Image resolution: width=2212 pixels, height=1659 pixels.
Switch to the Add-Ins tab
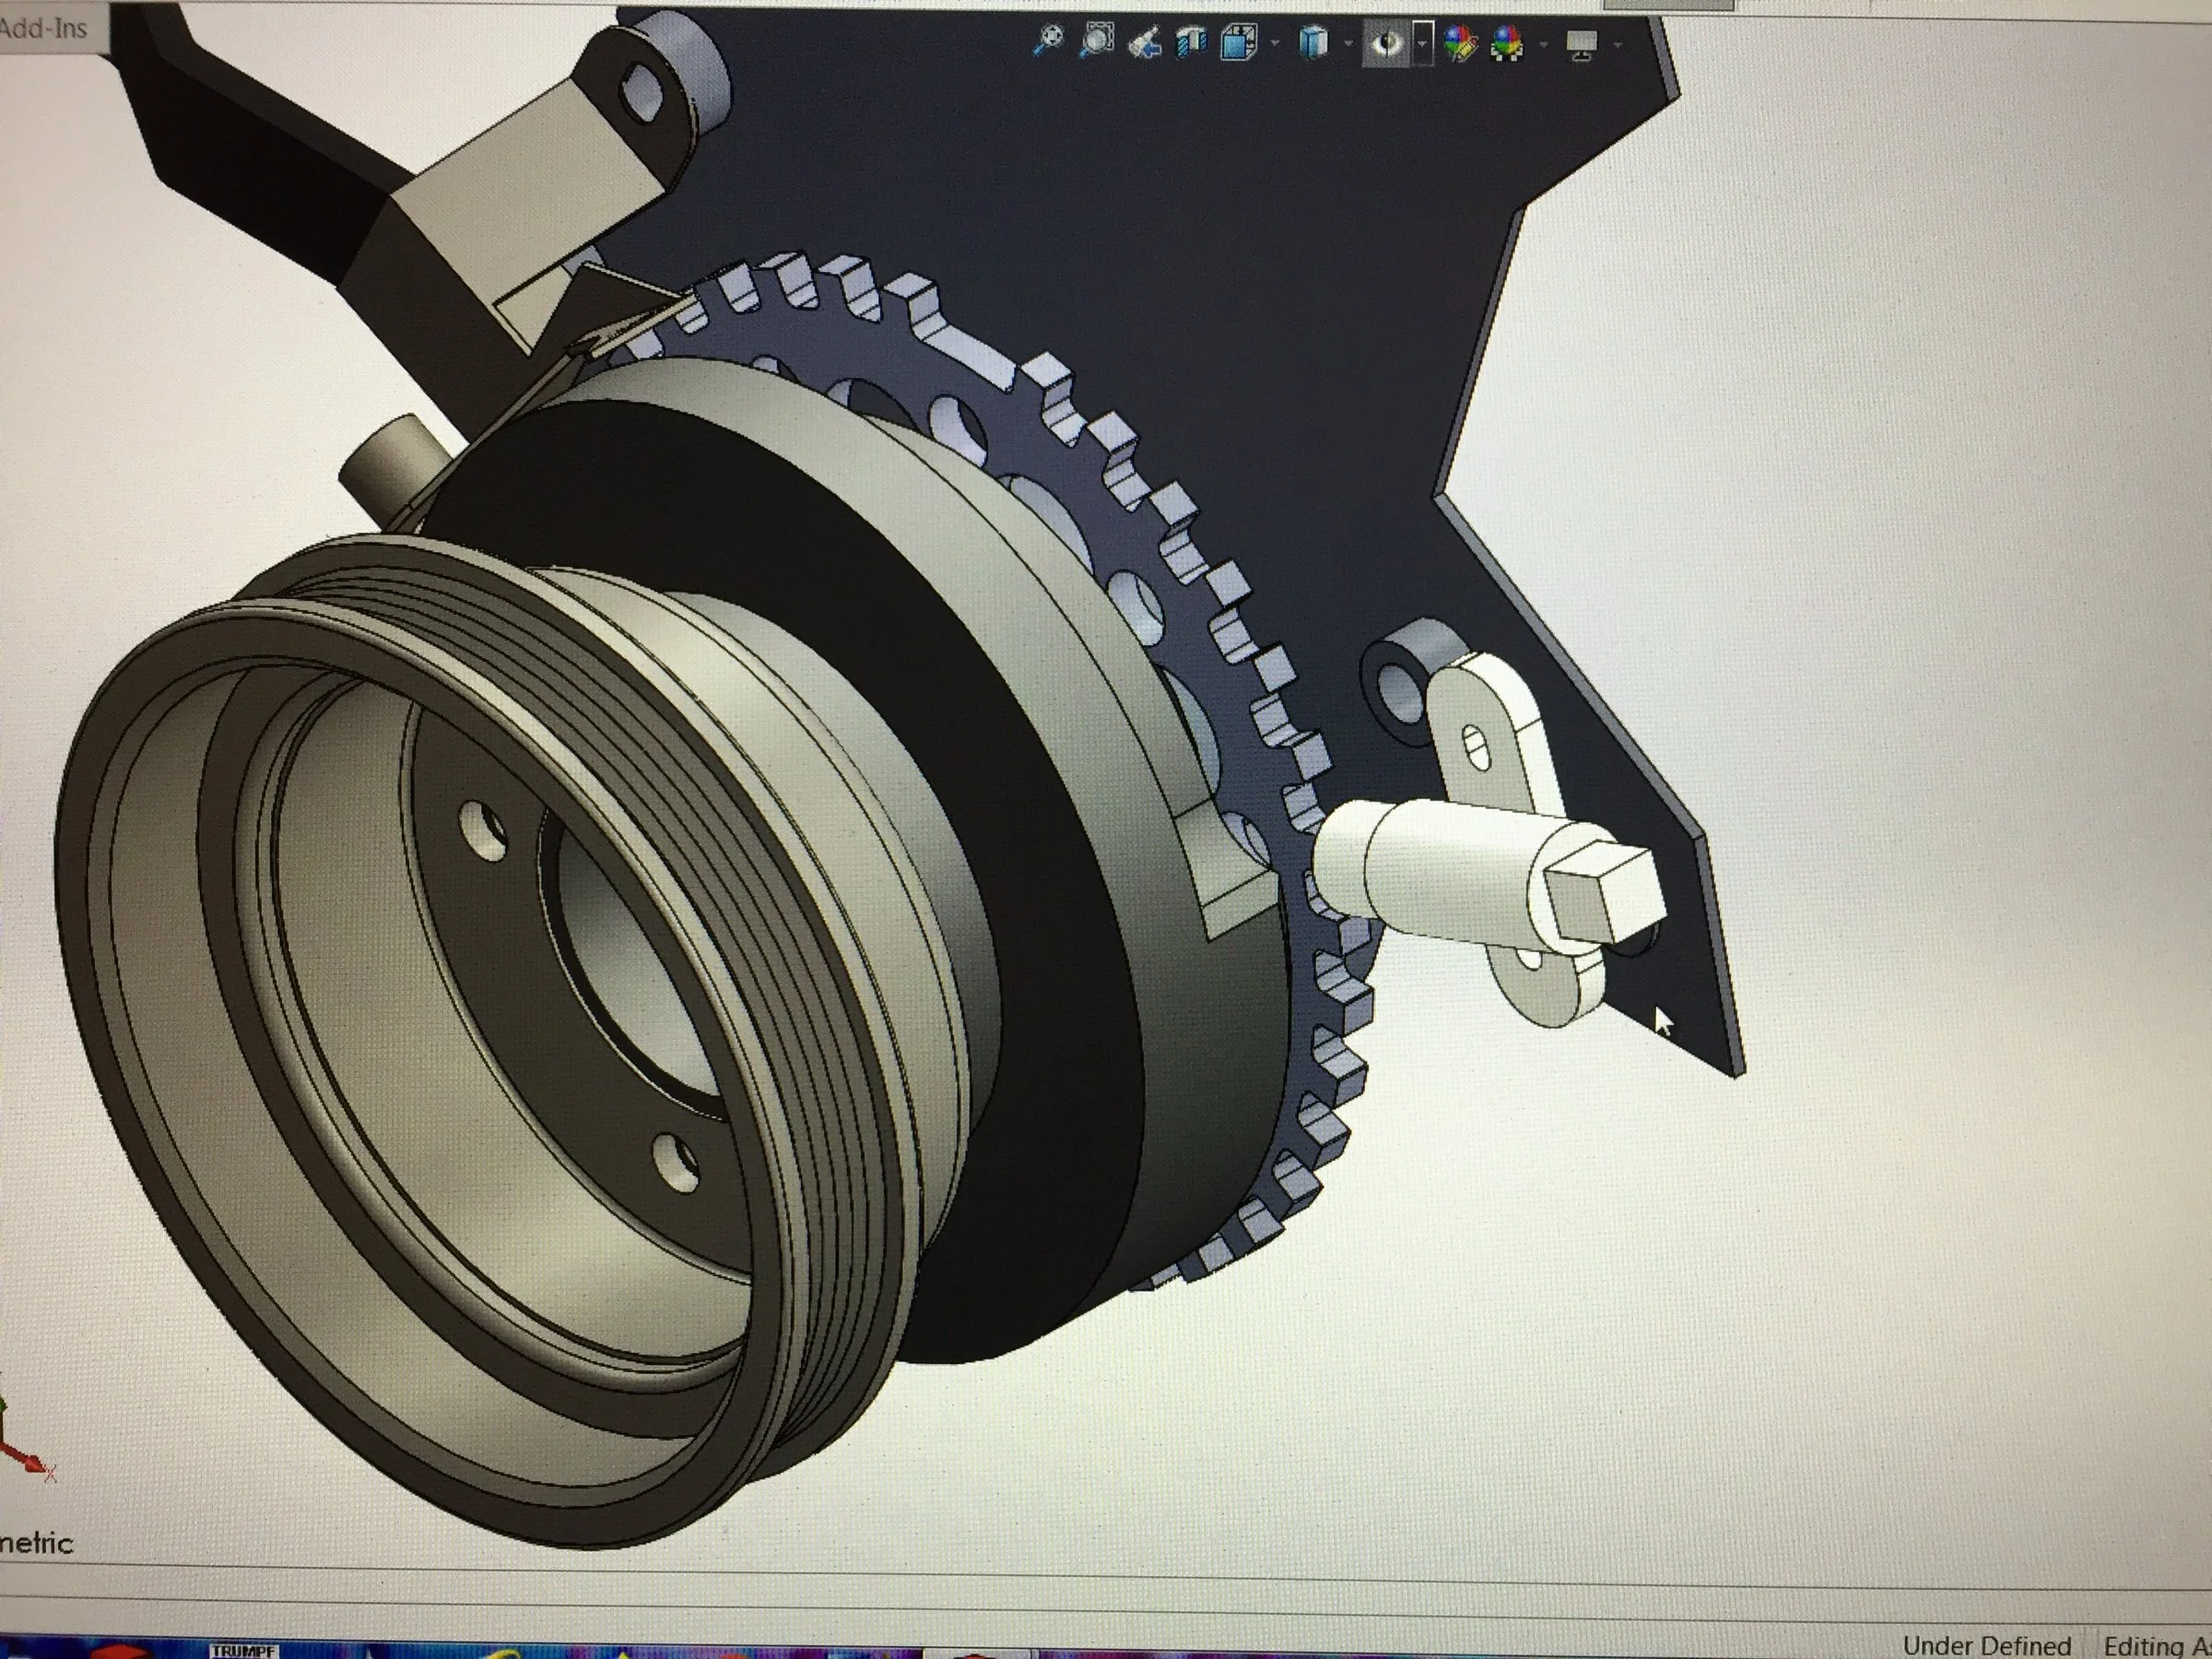coord(43,27)
